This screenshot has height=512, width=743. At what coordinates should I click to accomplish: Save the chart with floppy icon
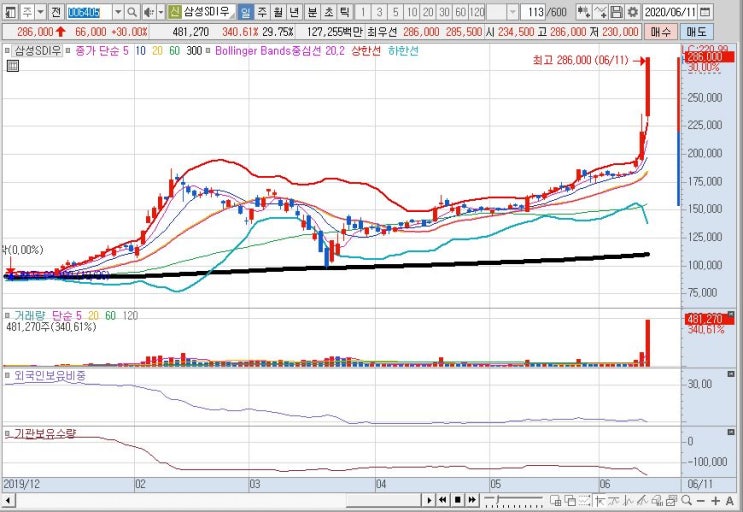pos(616,12)
